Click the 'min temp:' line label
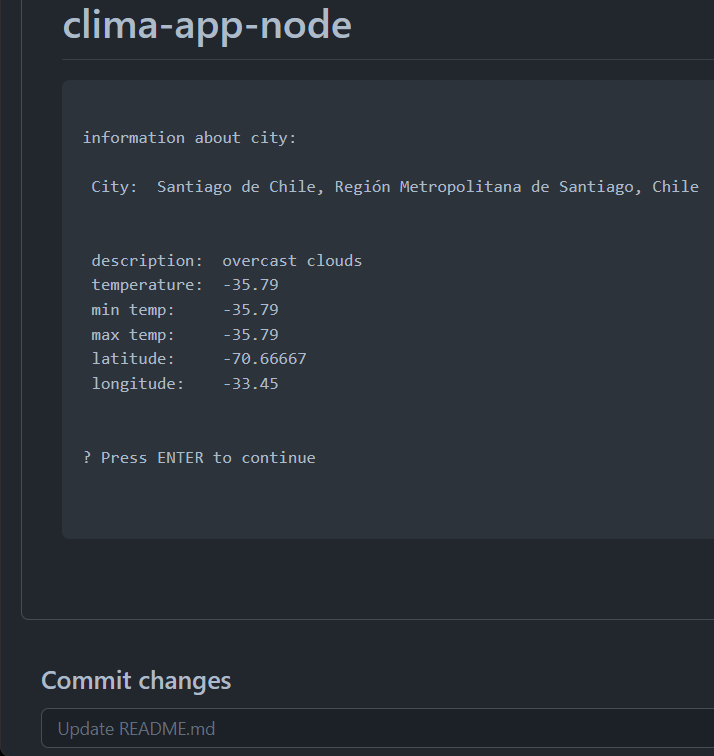This screenshot has width=714, height=756. [x=133, y=310]
